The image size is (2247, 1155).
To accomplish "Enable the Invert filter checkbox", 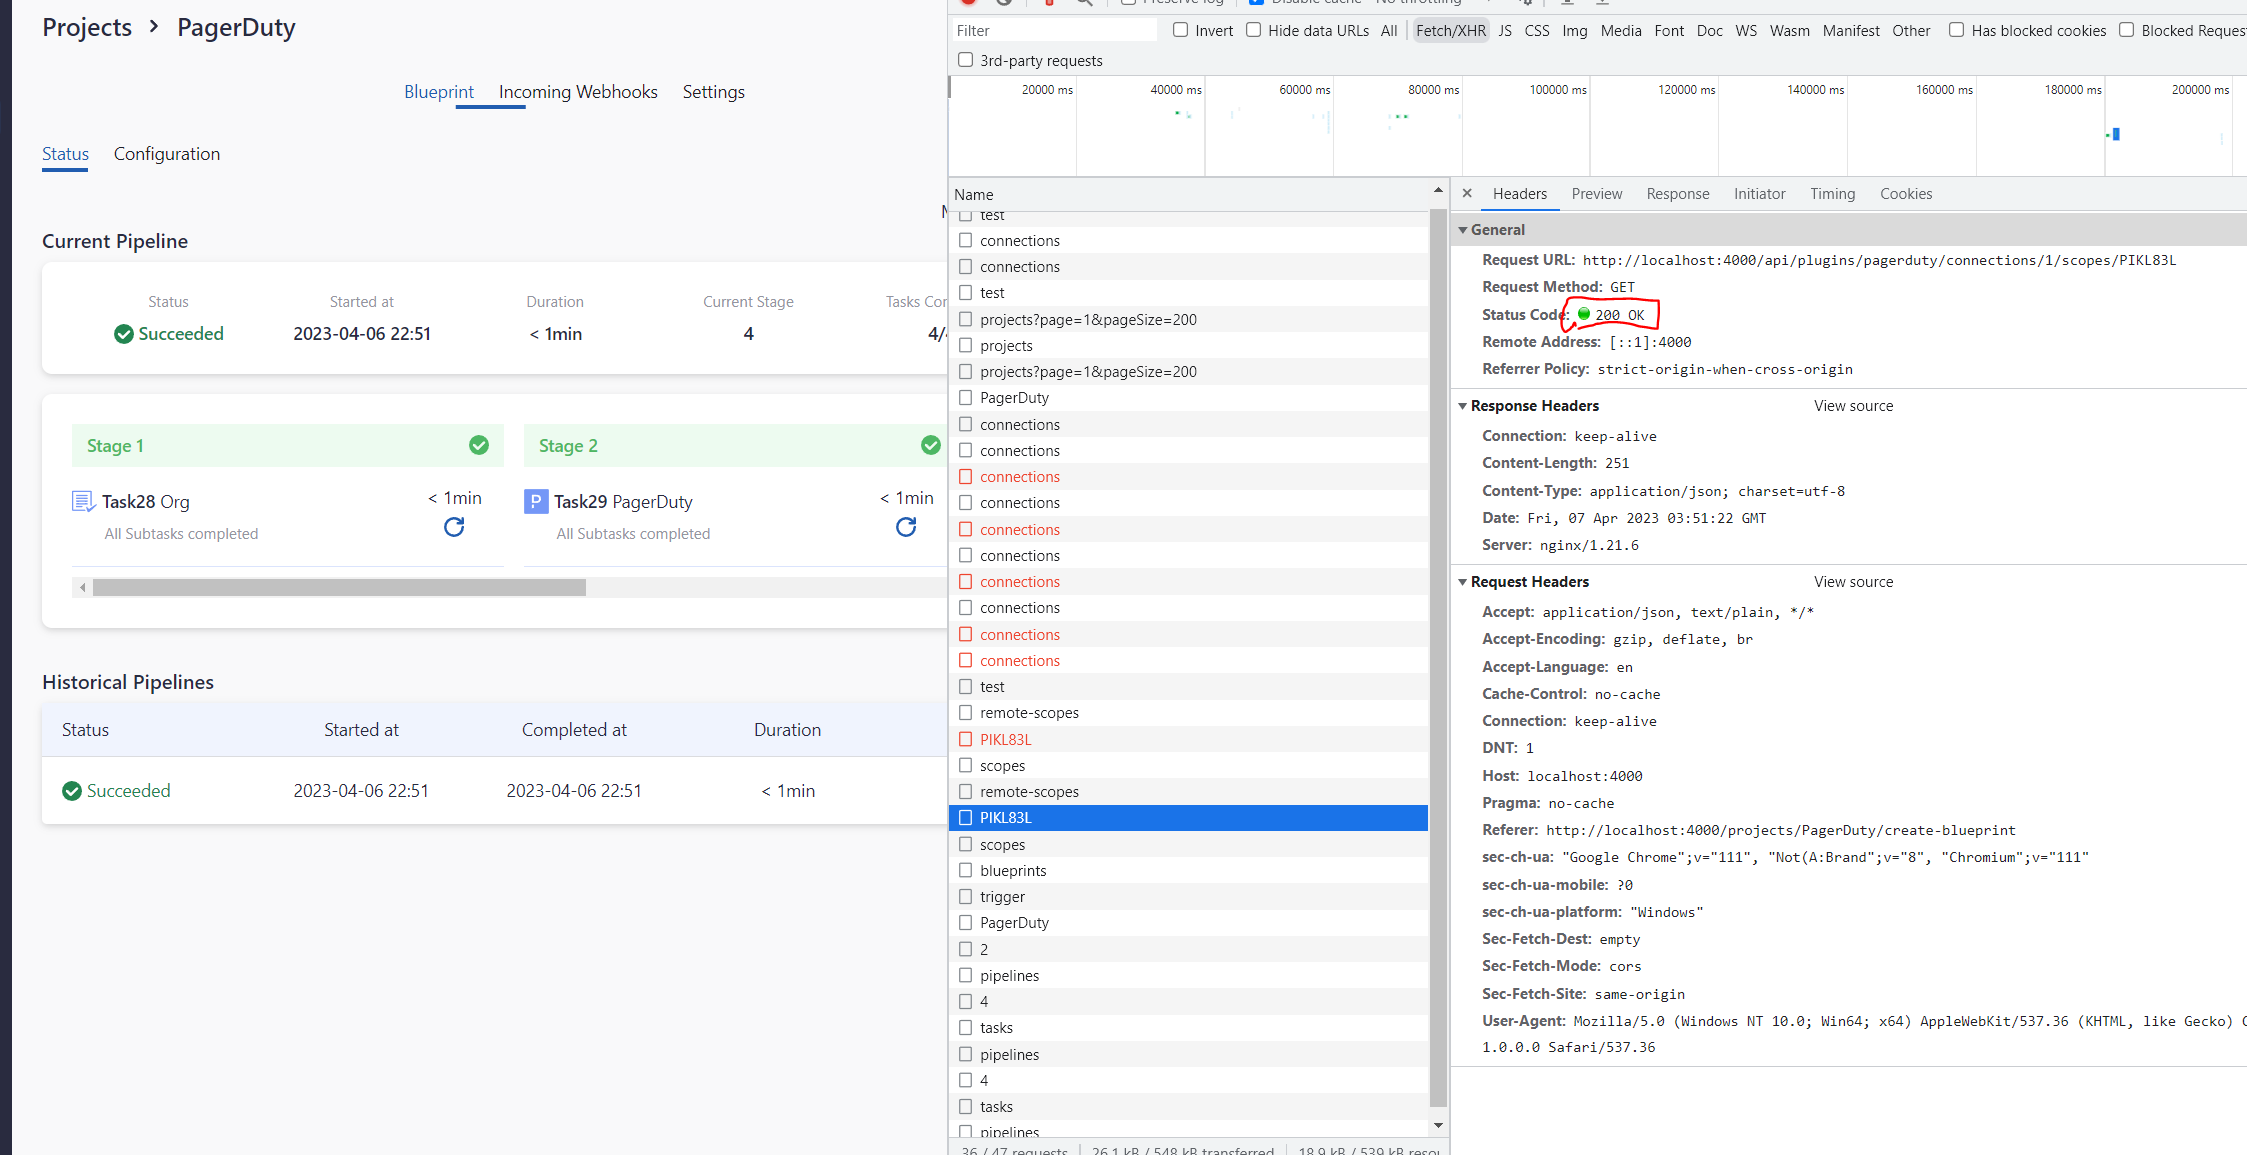I will pos(1181,30).
